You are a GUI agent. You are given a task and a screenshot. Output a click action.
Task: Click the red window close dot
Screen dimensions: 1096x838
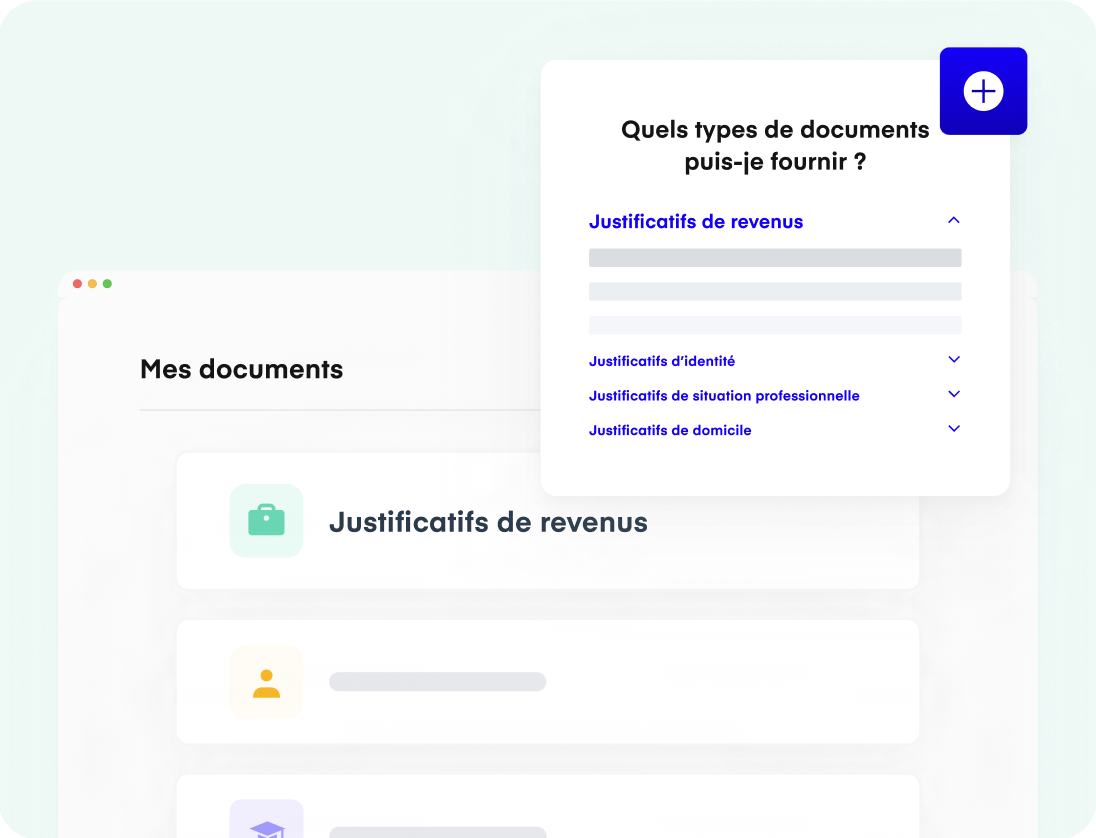tap(78, 284)
